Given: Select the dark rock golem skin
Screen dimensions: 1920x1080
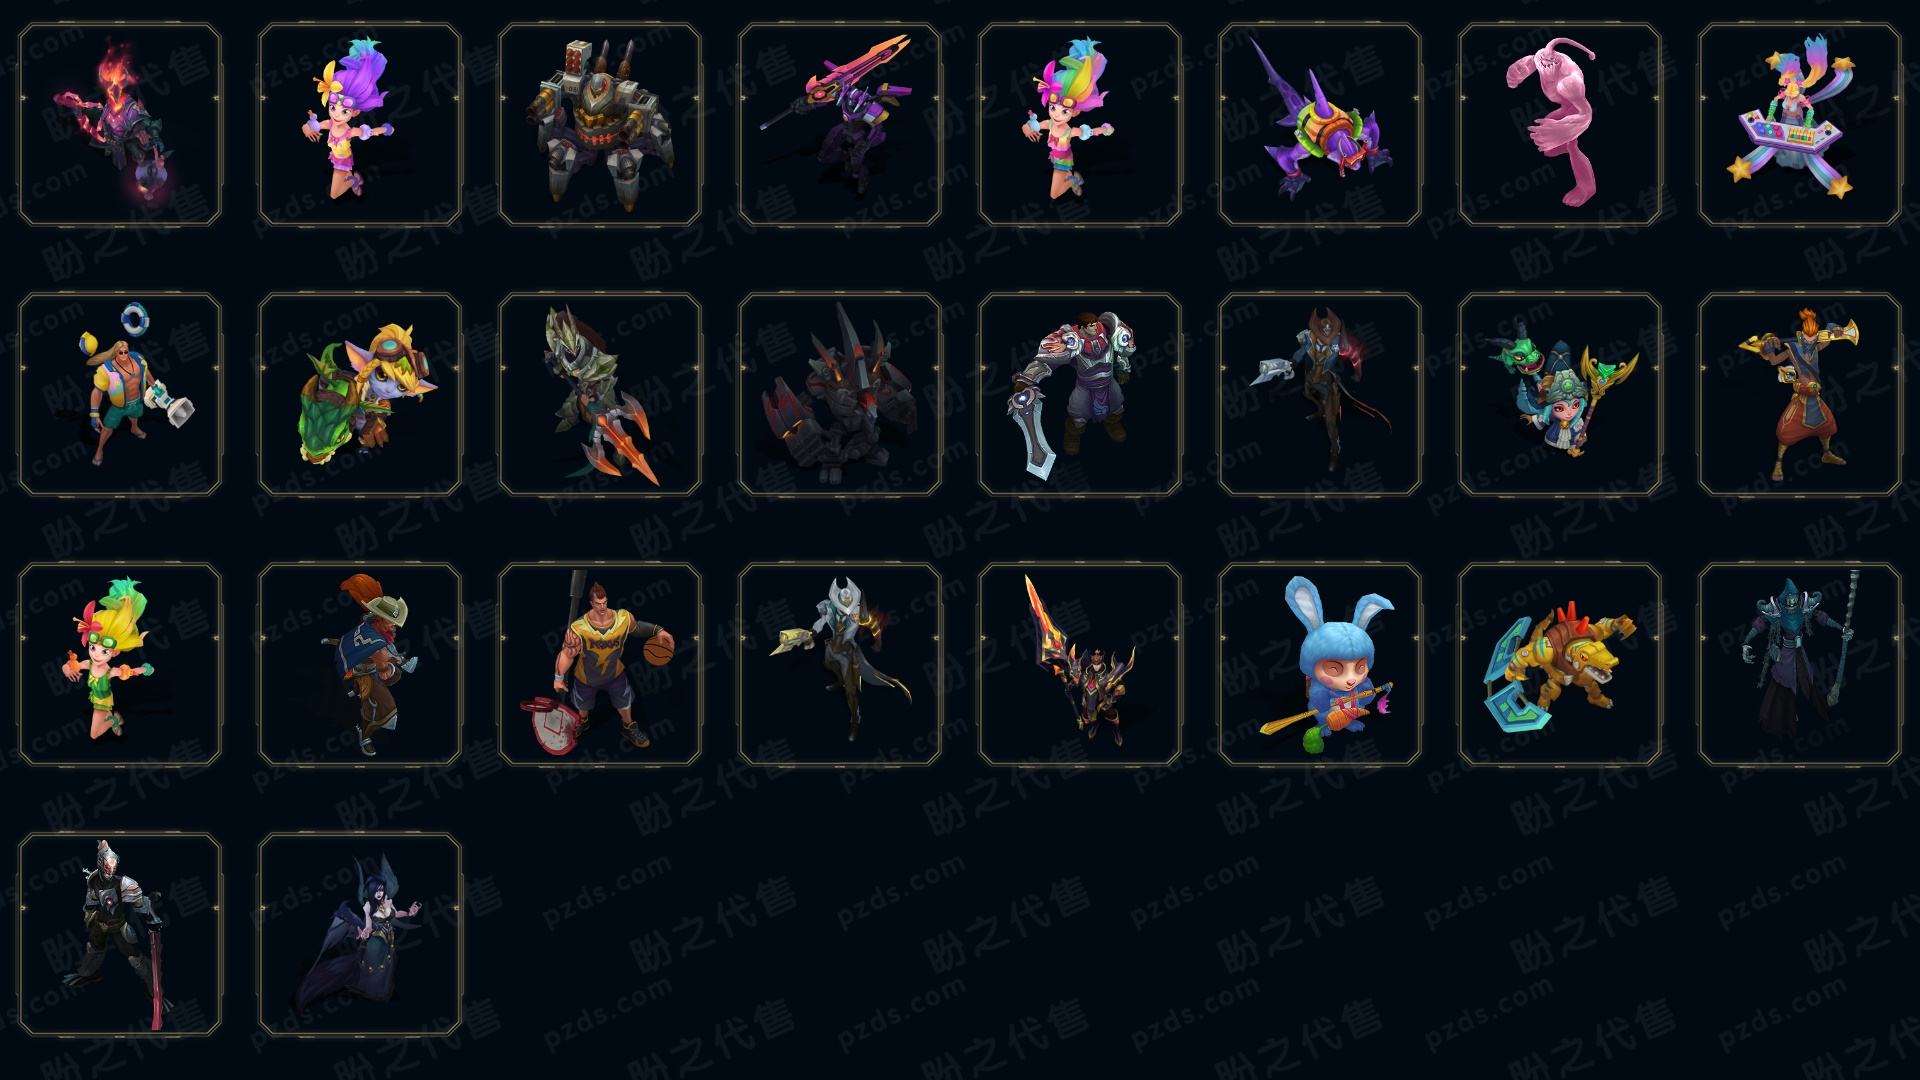Looking at the screenshot, I should click(x=840, y=394).
